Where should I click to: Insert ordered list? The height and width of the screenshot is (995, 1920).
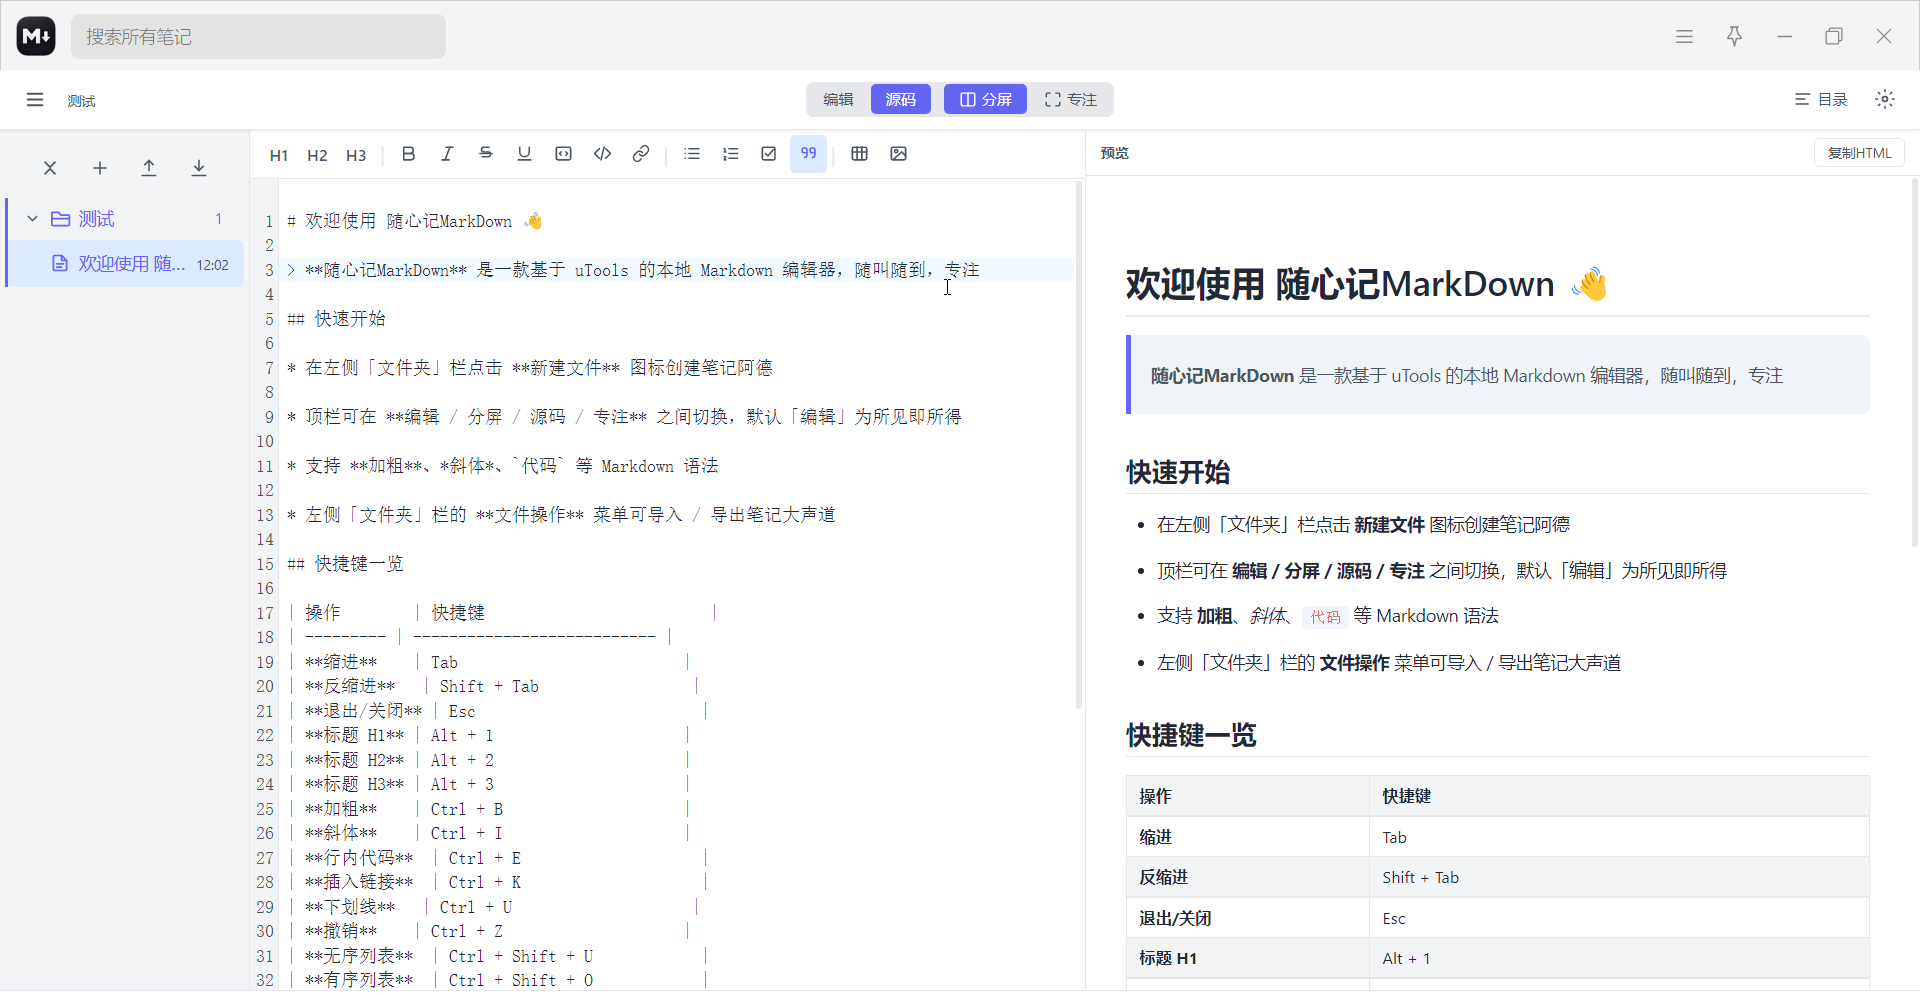click(731, 154)
